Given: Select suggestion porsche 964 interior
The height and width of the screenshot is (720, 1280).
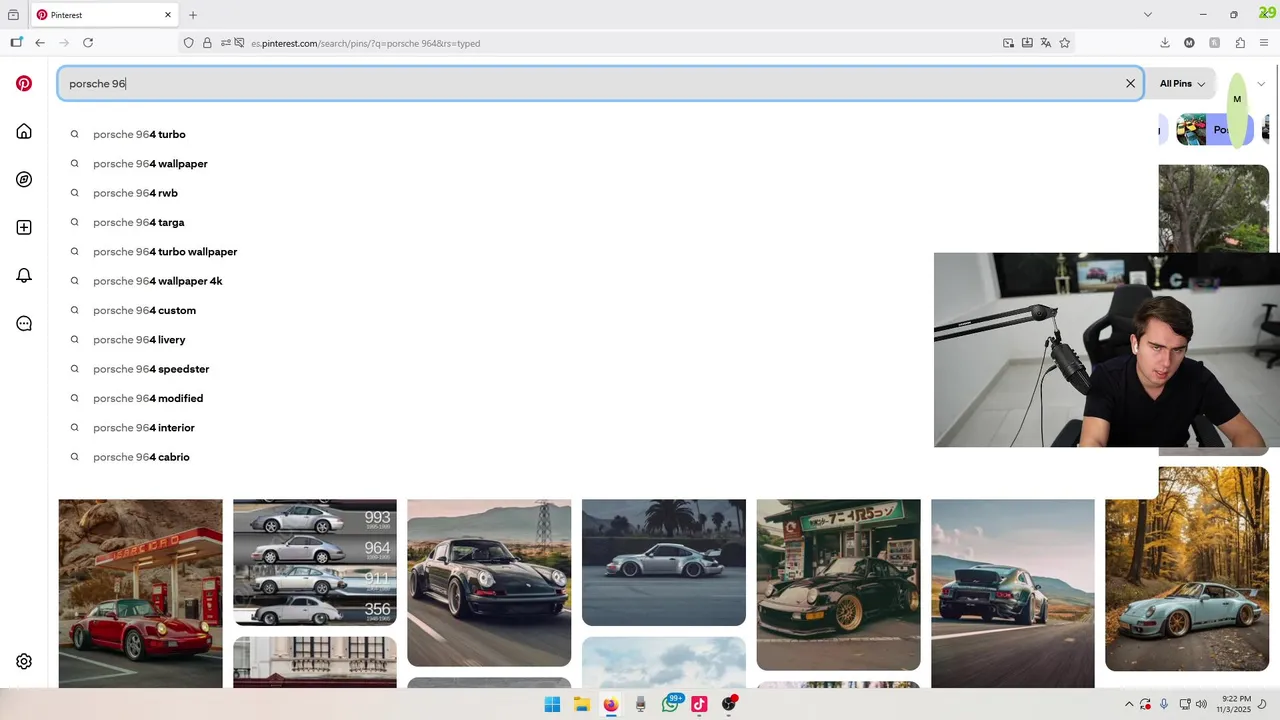Looking at the screenshot, I should [x=143, y=428].
